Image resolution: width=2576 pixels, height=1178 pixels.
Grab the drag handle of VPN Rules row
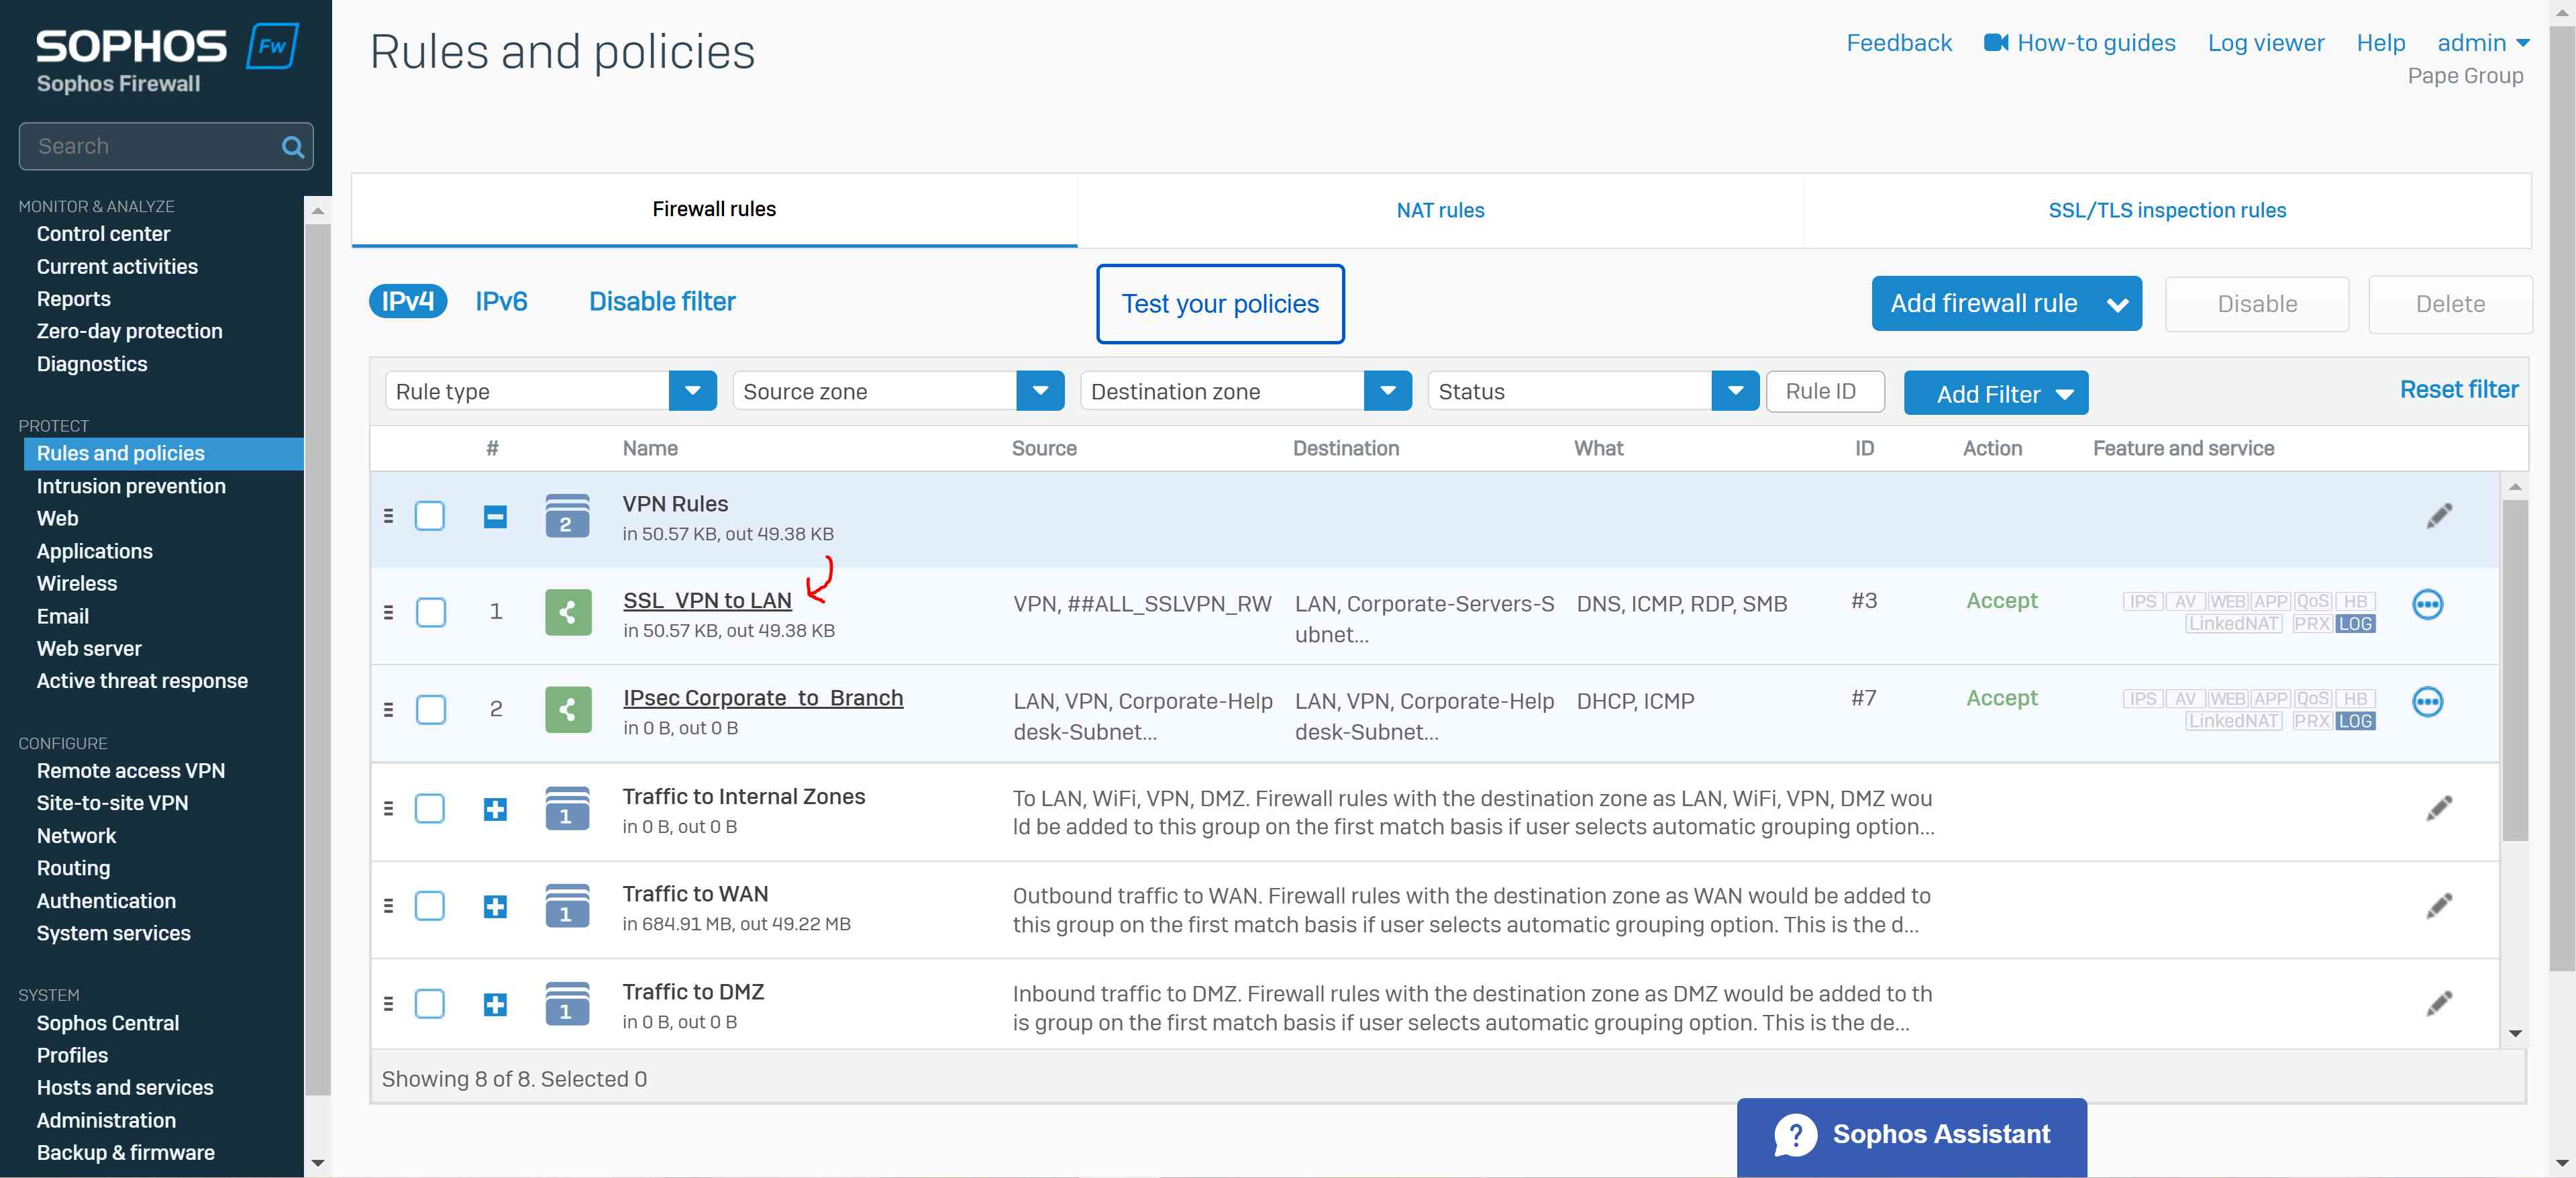[x=388, y=516]
